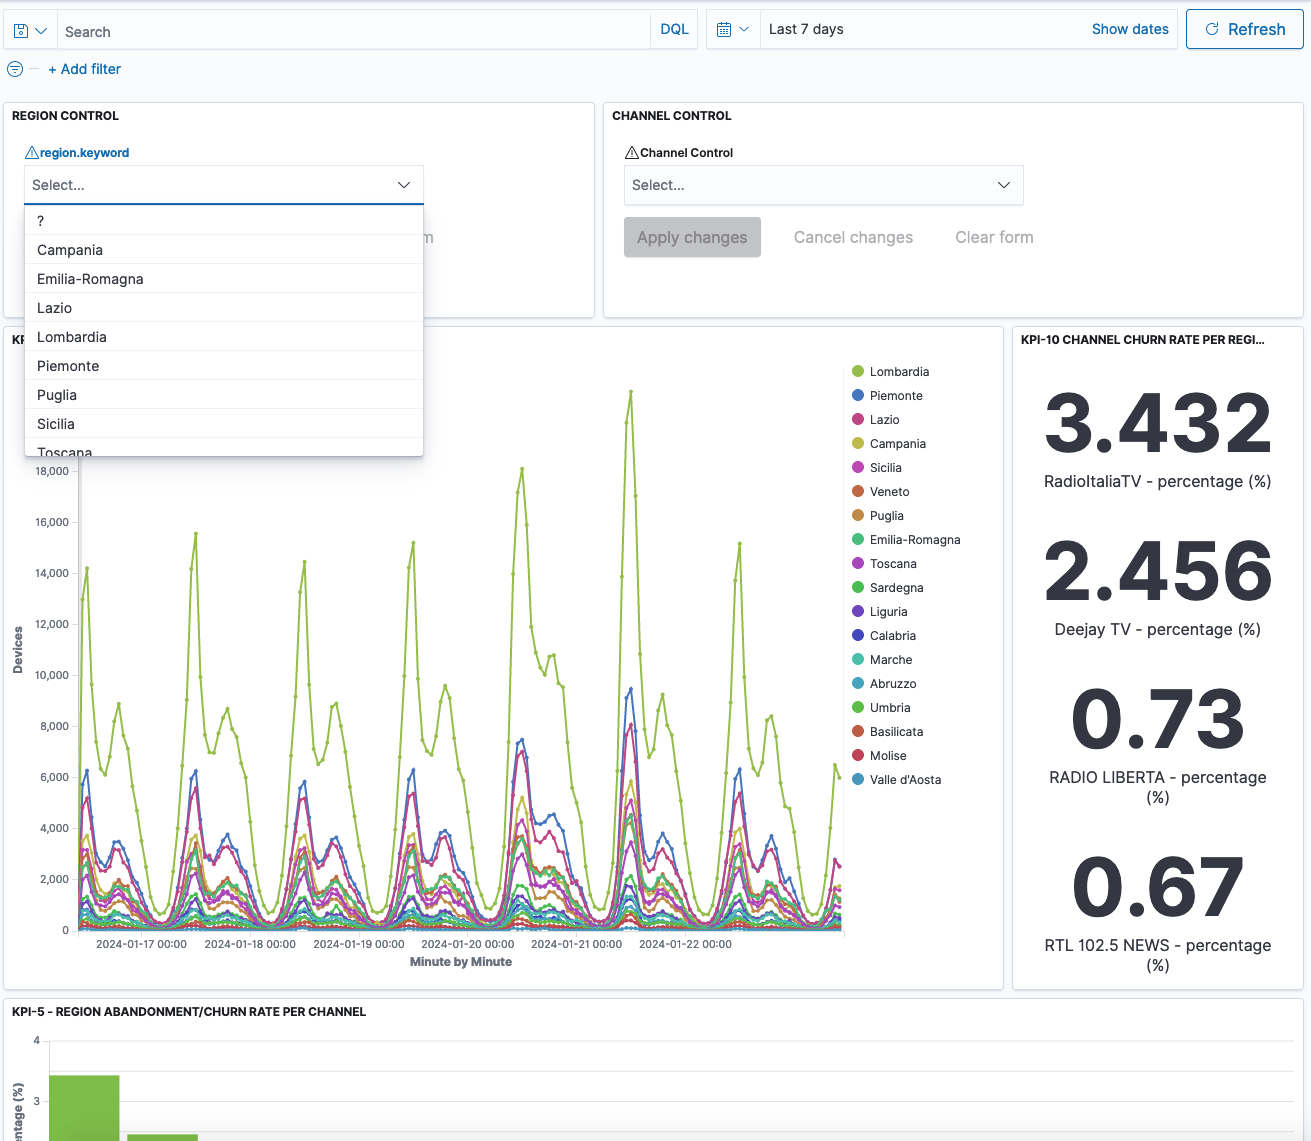The image size is (1311, 1141).
Task: Click Show dates link
Action: 1129,30
